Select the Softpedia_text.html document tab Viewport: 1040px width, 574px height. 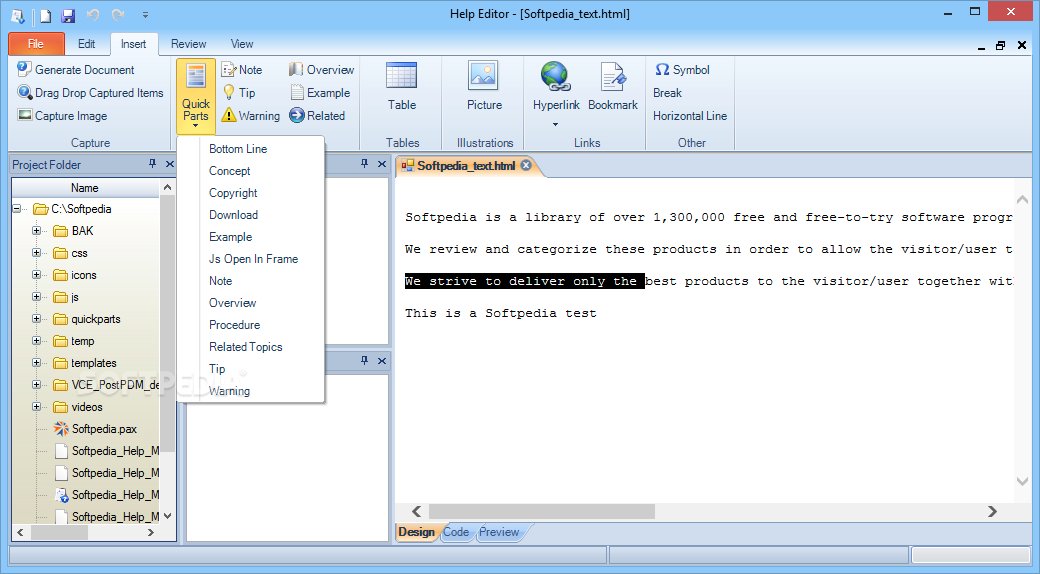click(466, 166)
